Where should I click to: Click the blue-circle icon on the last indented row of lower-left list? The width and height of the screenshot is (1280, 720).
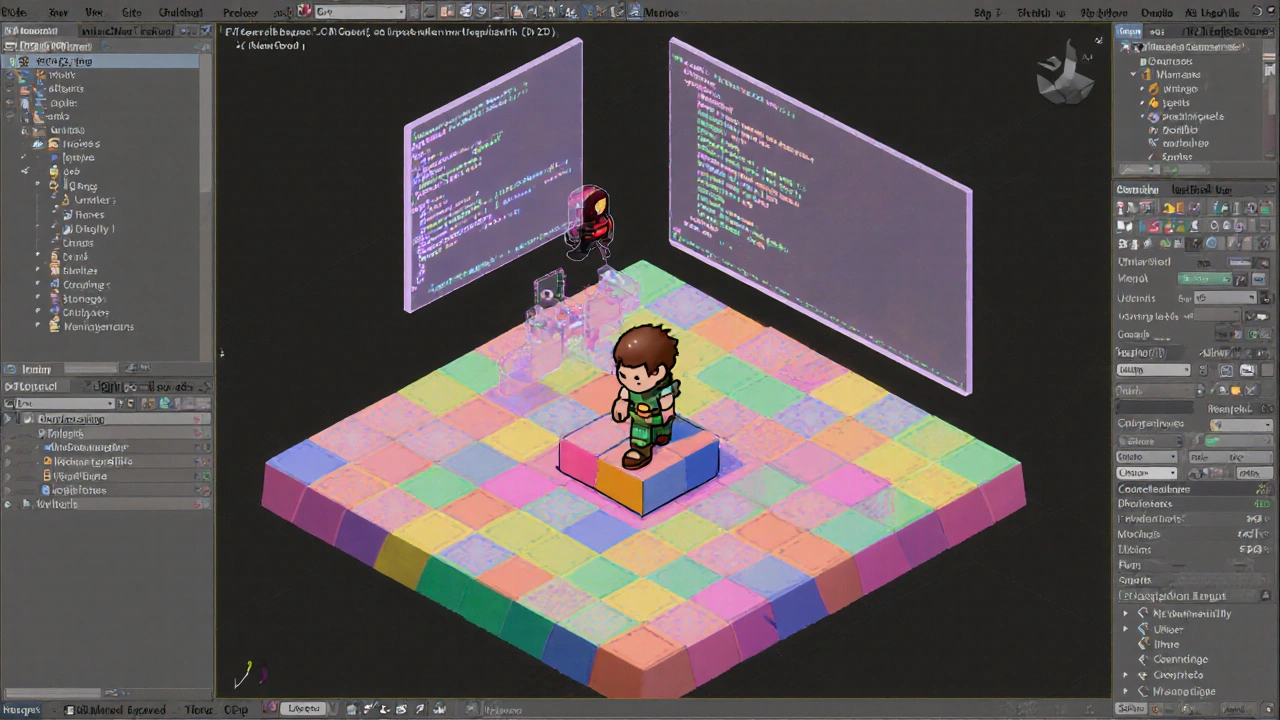tap(46, 490)
